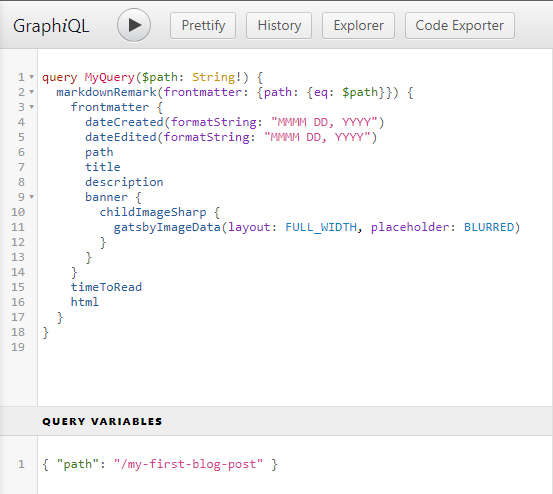Click the GraphiQL title logo
Viewport: 553px width, 494px height.
51,26
